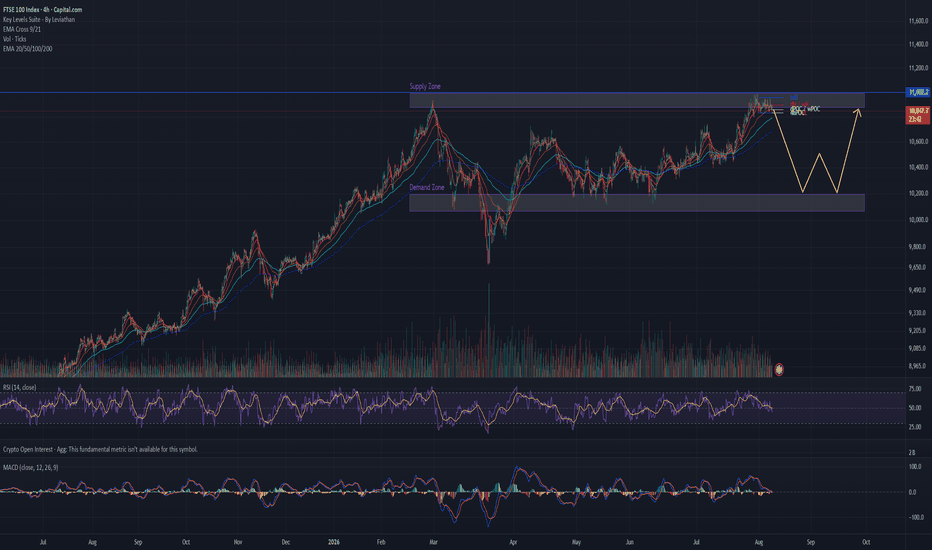Open the RSI (14, close) indicator legend
The height and width of the screenshot is (550, 932).
pos(20,387)
